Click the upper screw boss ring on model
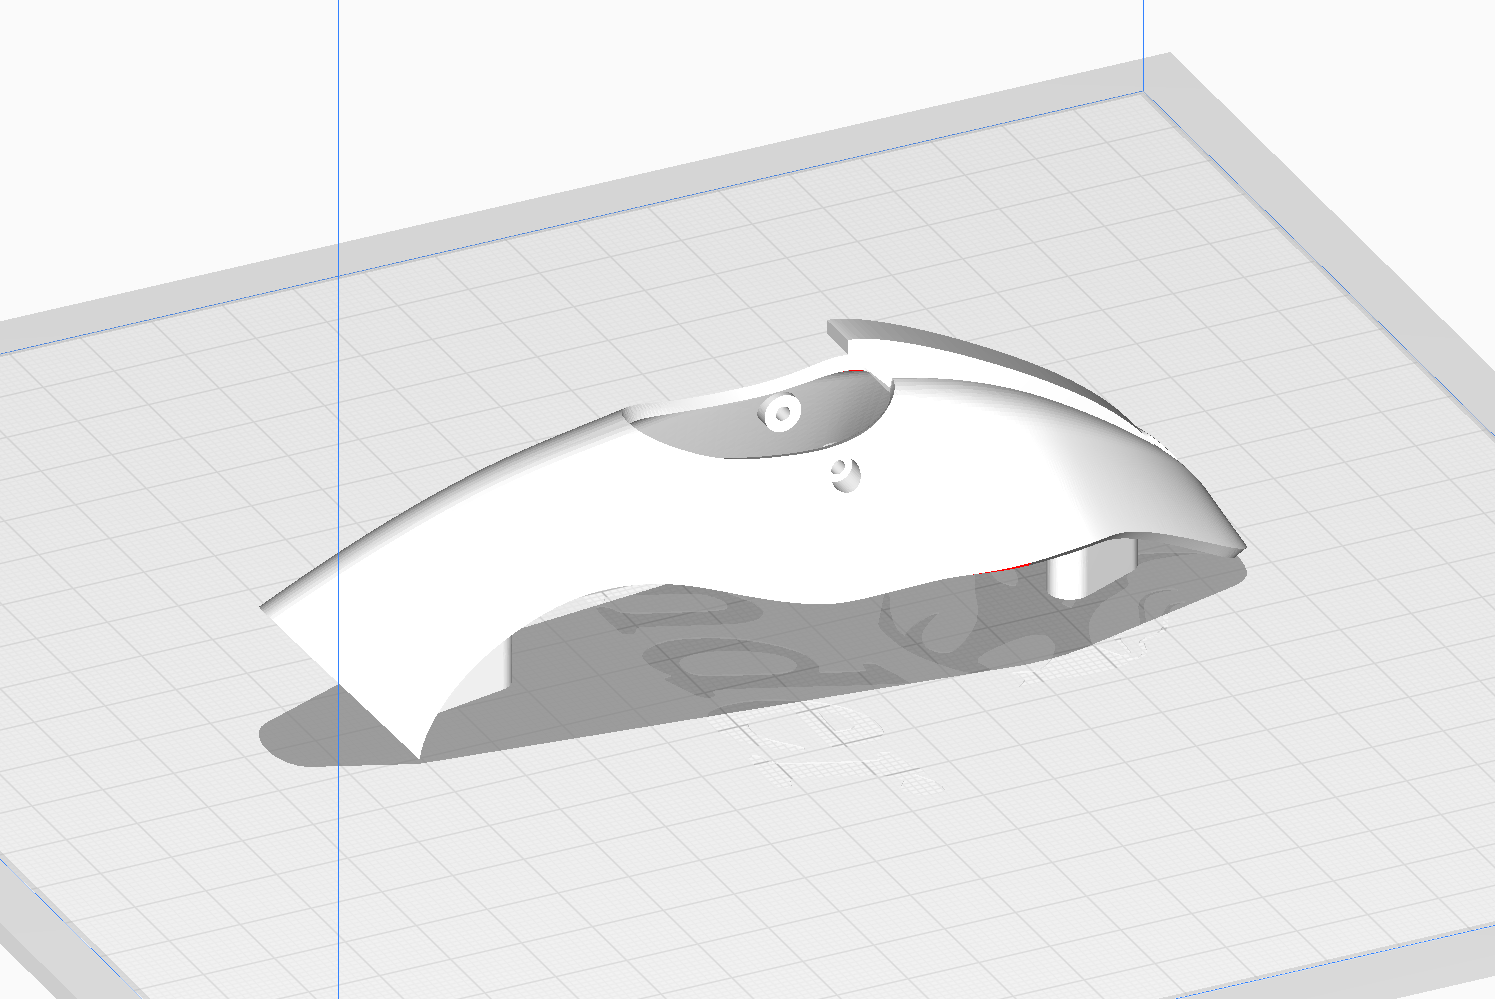 click(x=780, y=411)
